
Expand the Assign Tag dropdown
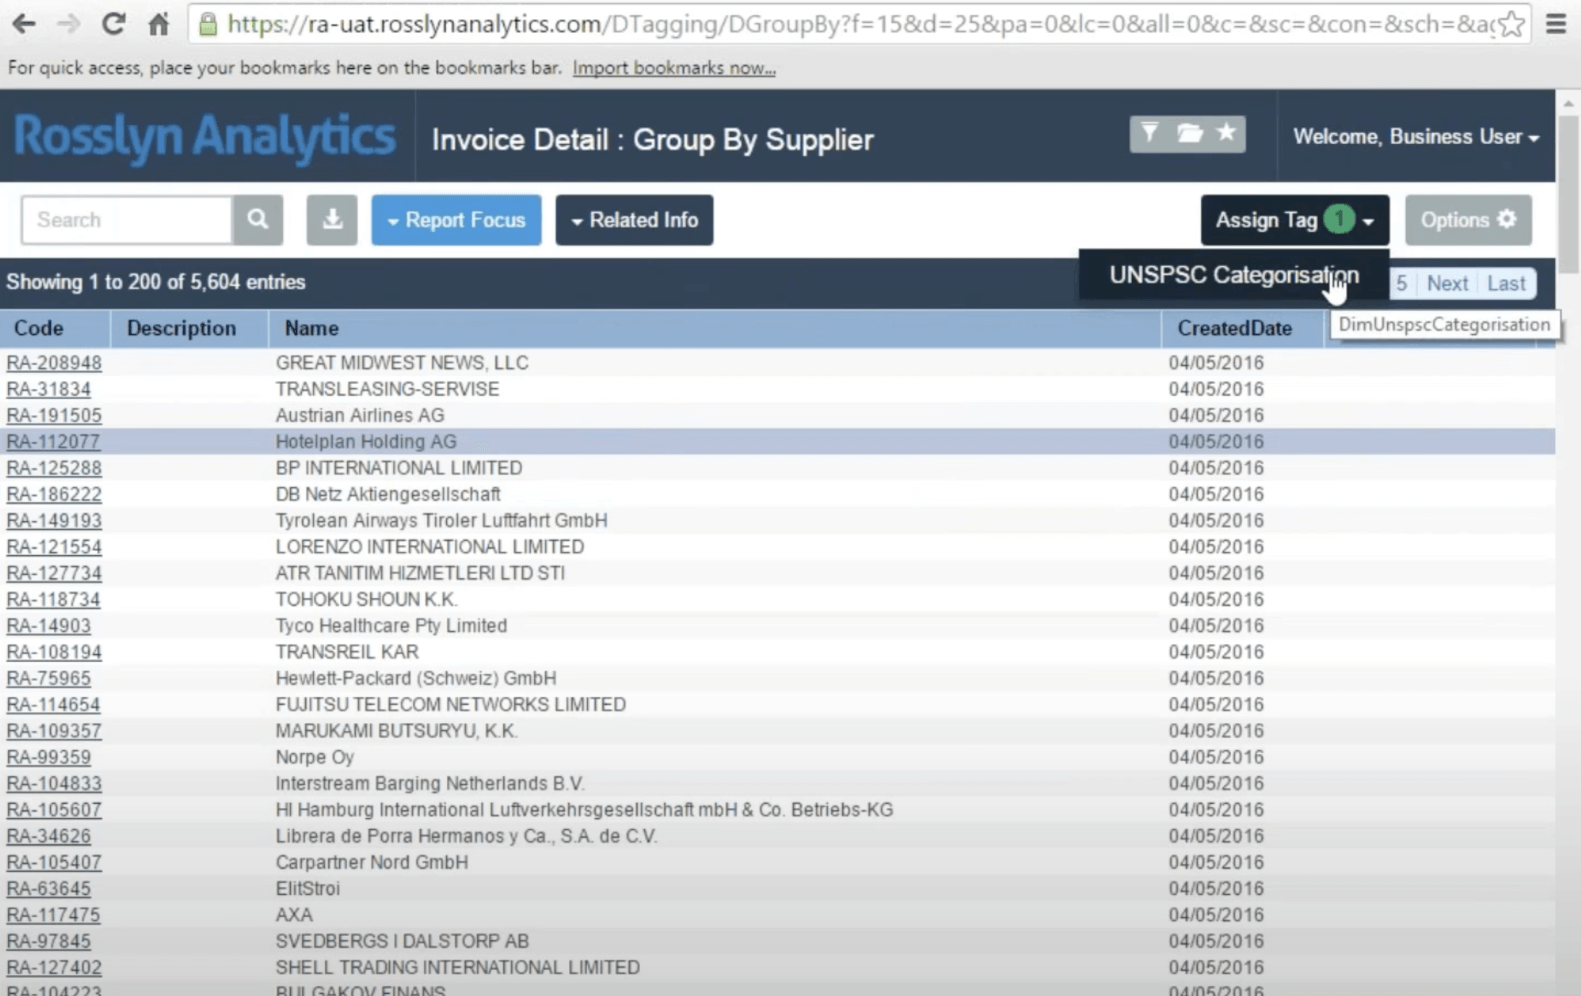(1294, 220)
